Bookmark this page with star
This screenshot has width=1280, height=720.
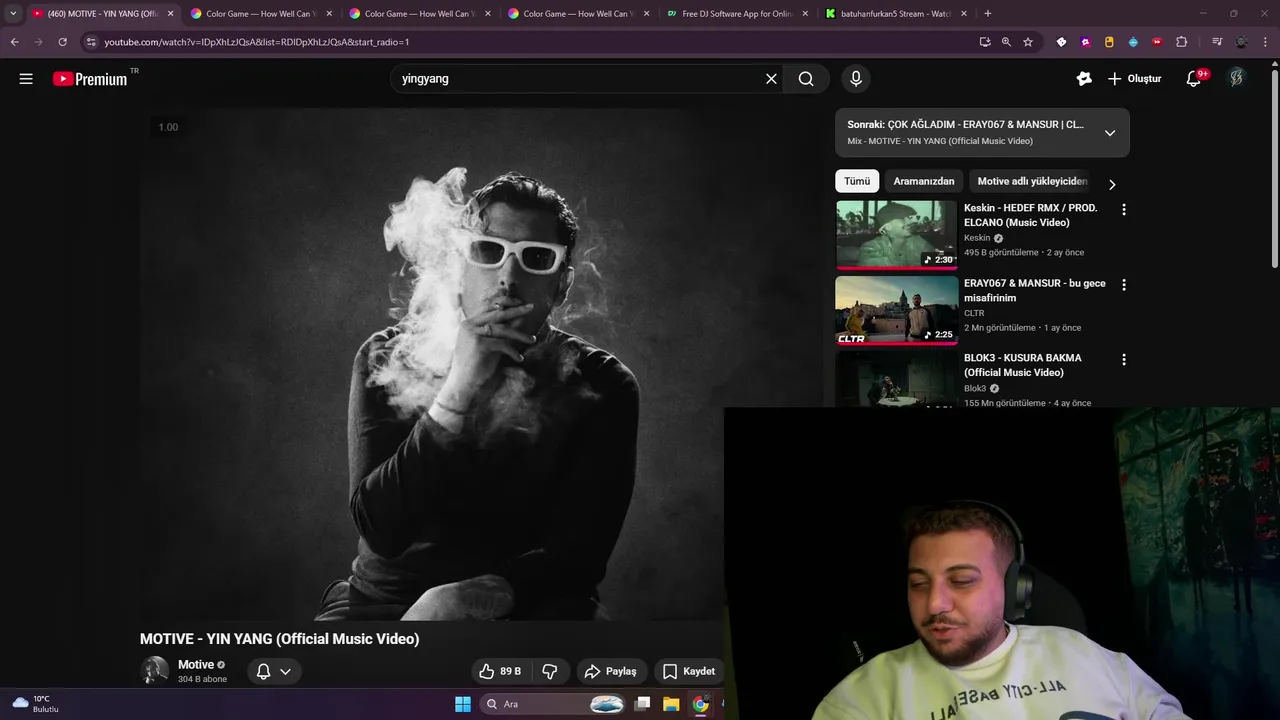[1028, 42]
